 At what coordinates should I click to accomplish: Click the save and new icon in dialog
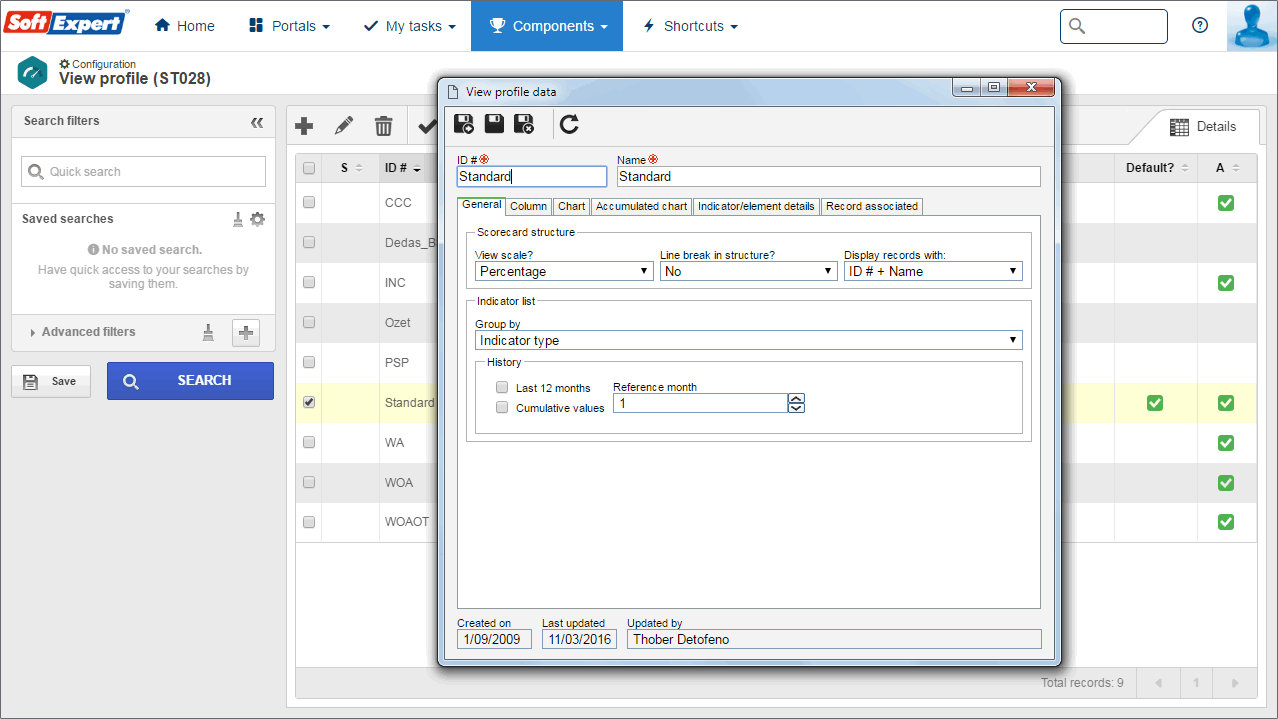pos(464,124)
